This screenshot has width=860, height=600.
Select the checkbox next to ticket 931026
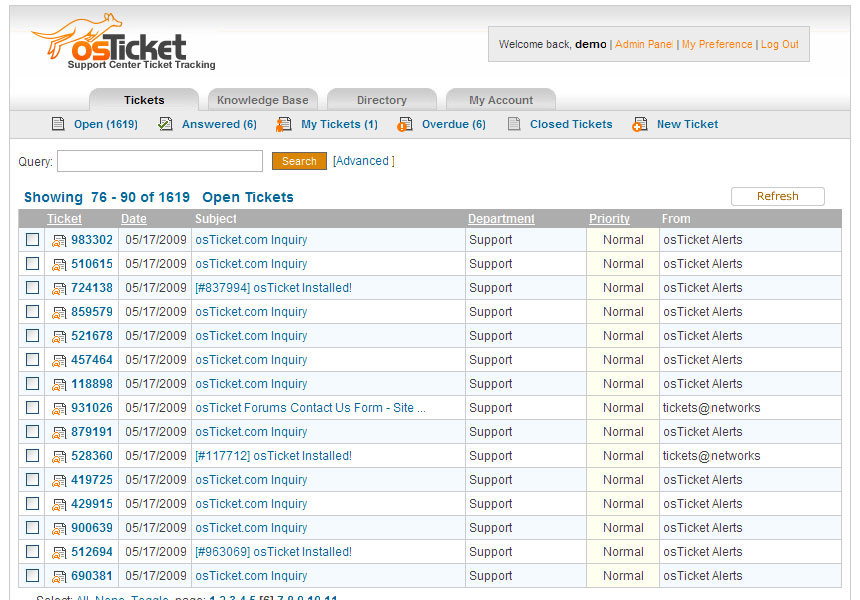coord(31,408)
